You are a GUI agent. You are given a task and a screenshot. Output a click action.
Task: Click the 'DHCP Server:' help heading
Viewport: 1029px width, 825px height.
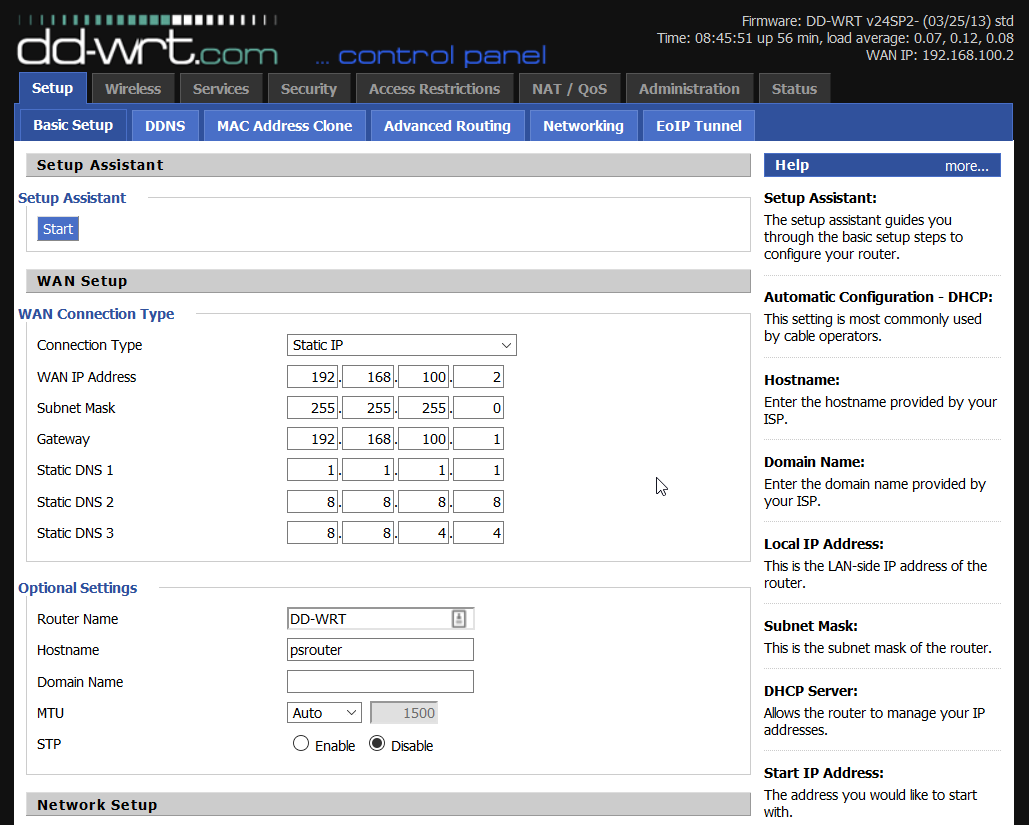(810, 690)
